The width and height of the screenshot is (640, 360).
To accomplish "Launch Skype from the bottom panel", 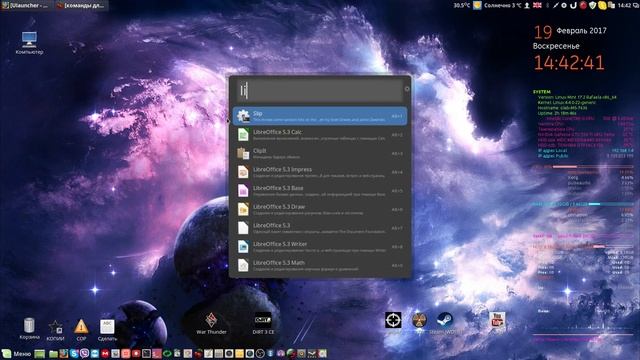I will [74, 354].
